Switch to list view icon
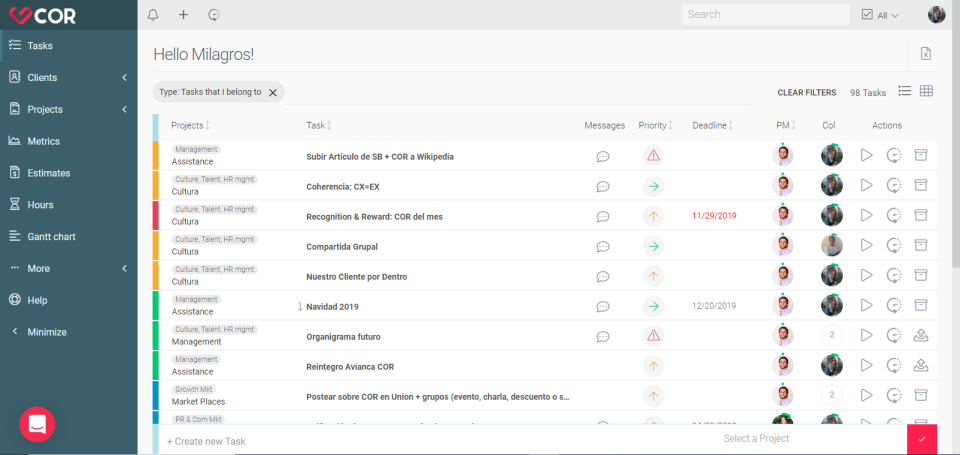This screenshot has height=455, width=960. pos(904,91)
